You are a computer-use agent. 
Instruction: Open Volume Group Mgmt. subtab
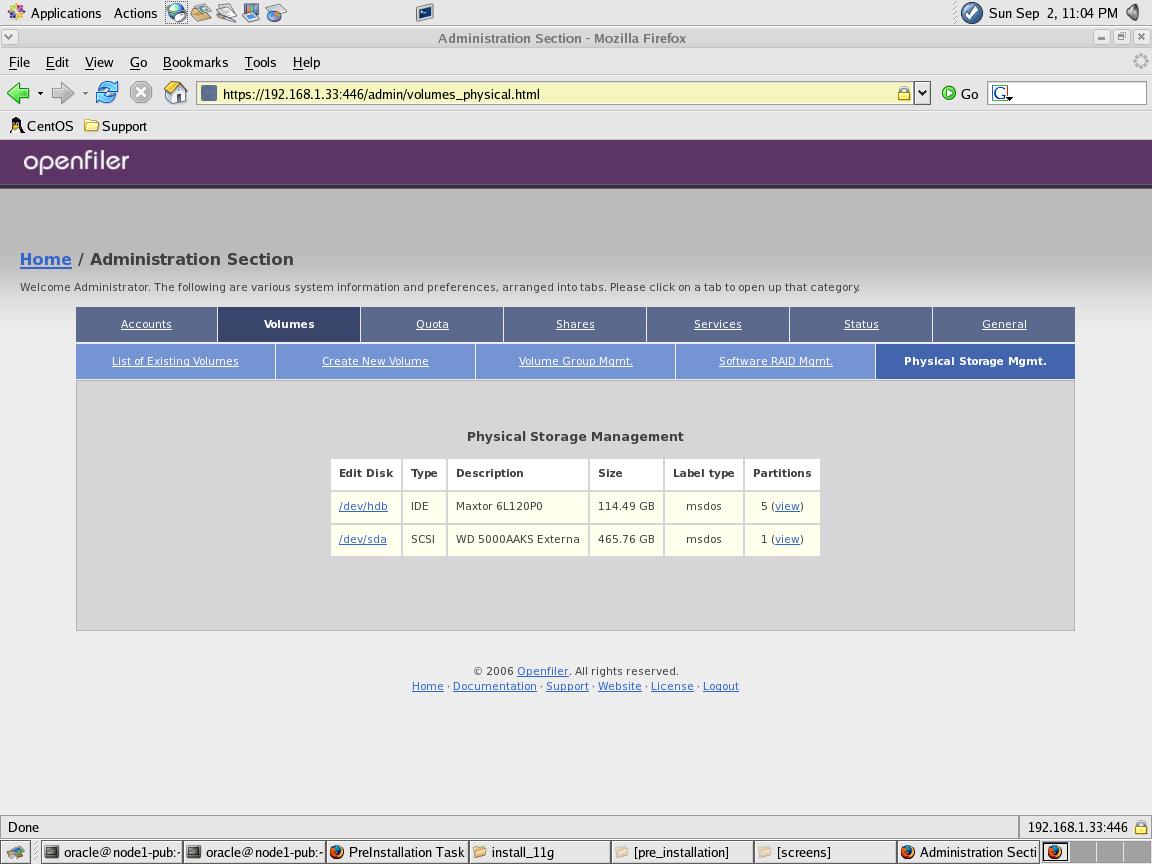(575, 361)
